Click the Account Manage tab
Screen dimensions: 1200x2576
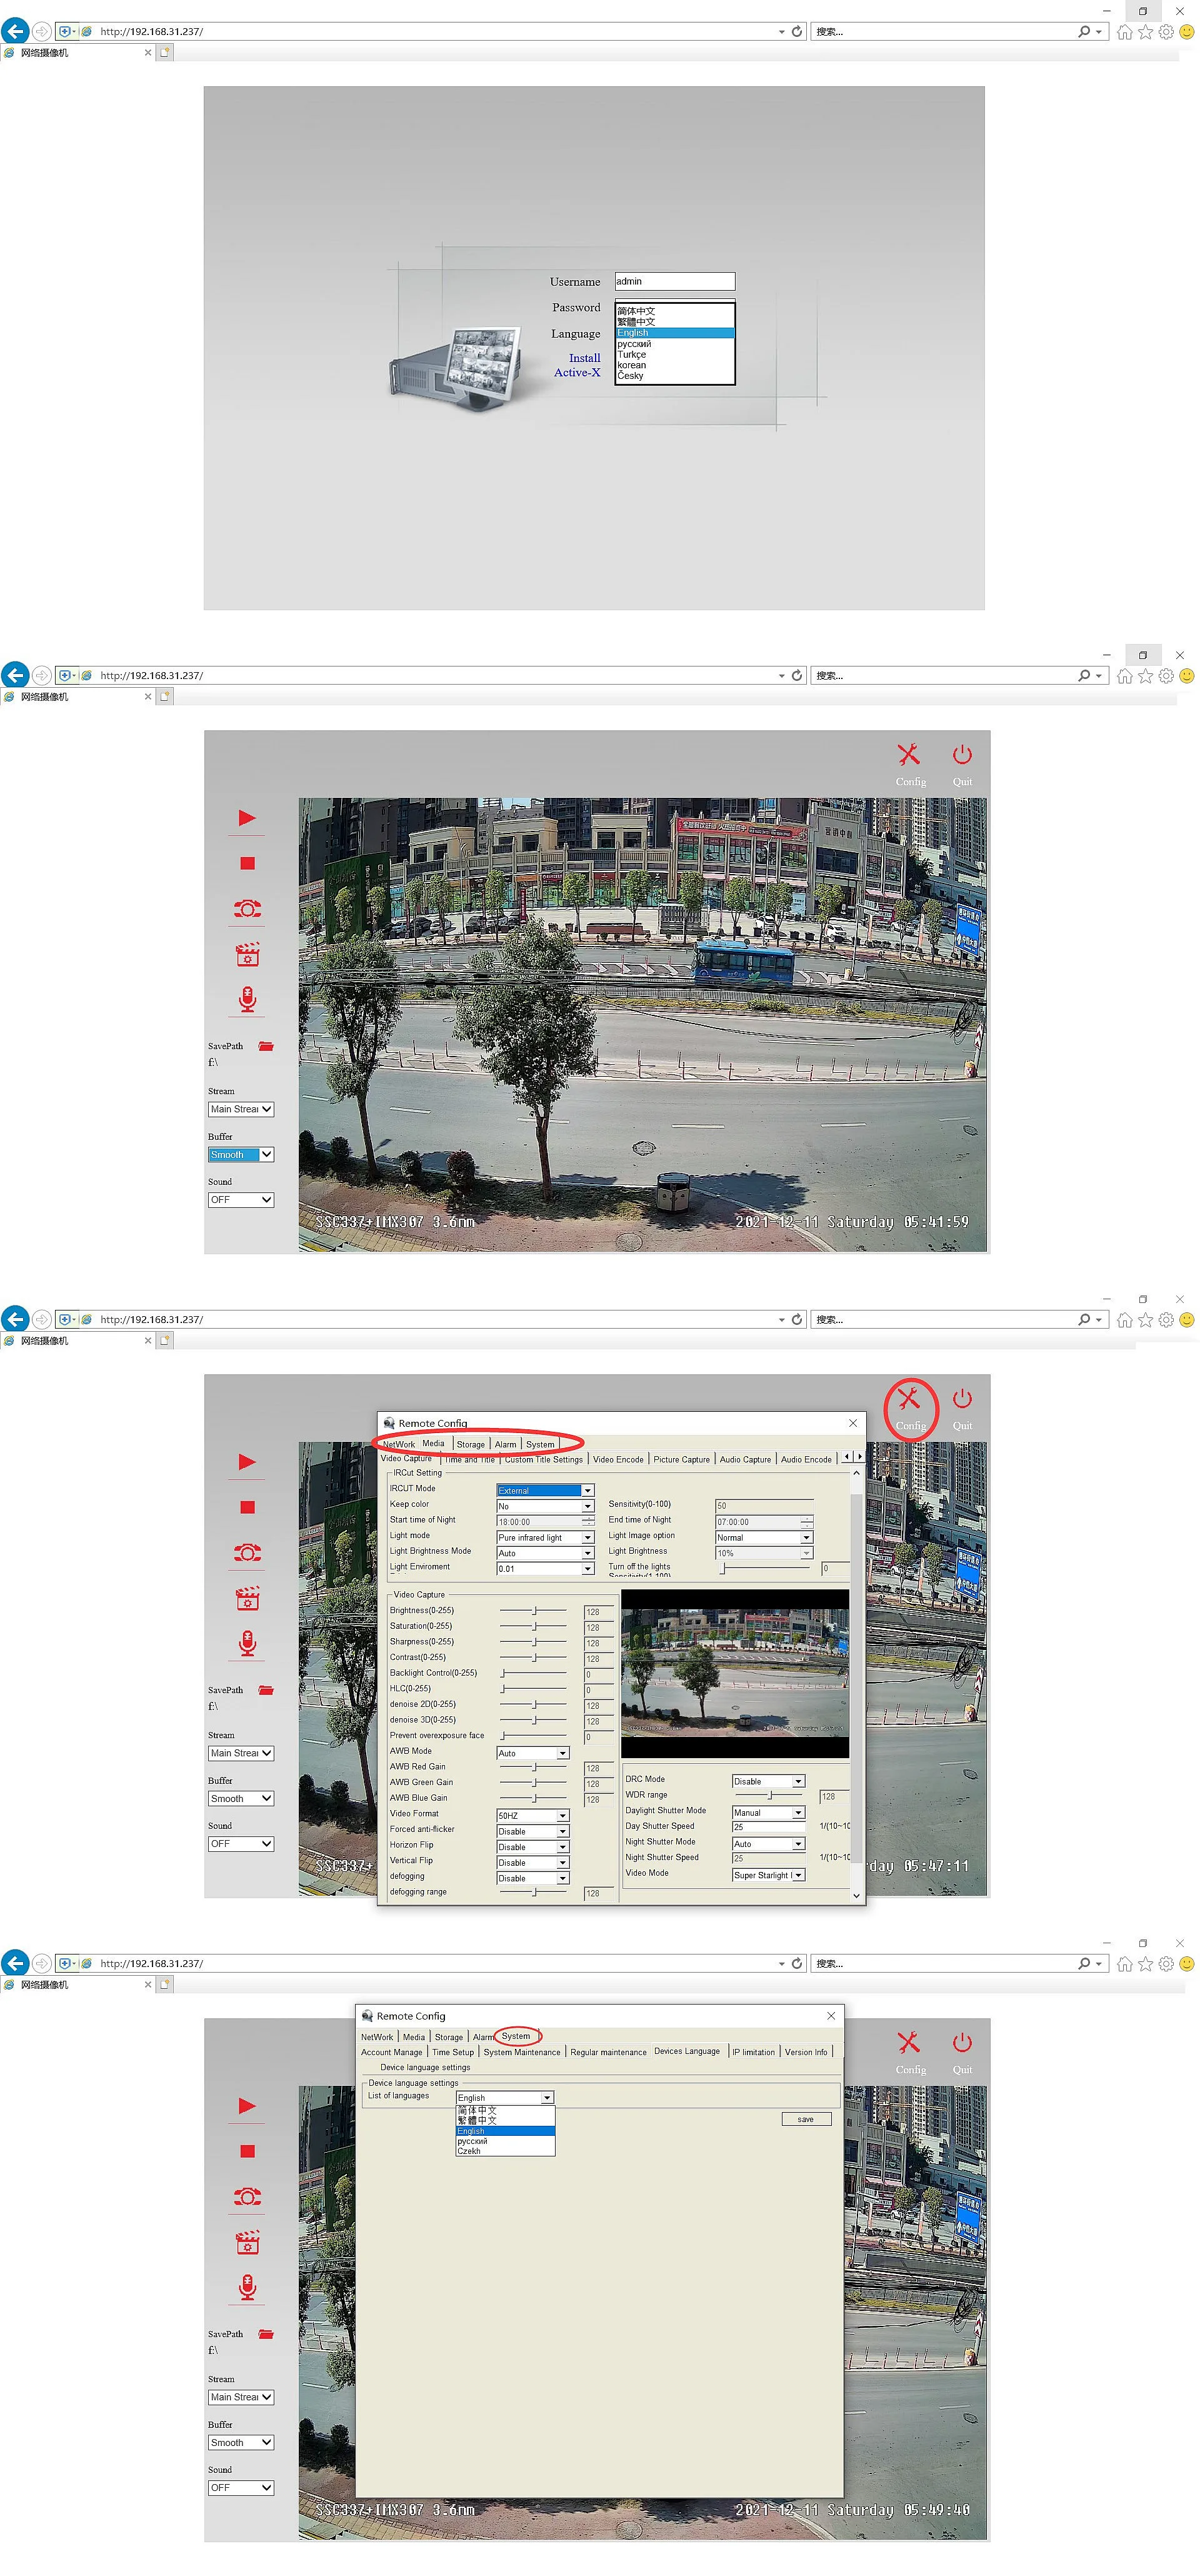click(x=391, y=2052)
